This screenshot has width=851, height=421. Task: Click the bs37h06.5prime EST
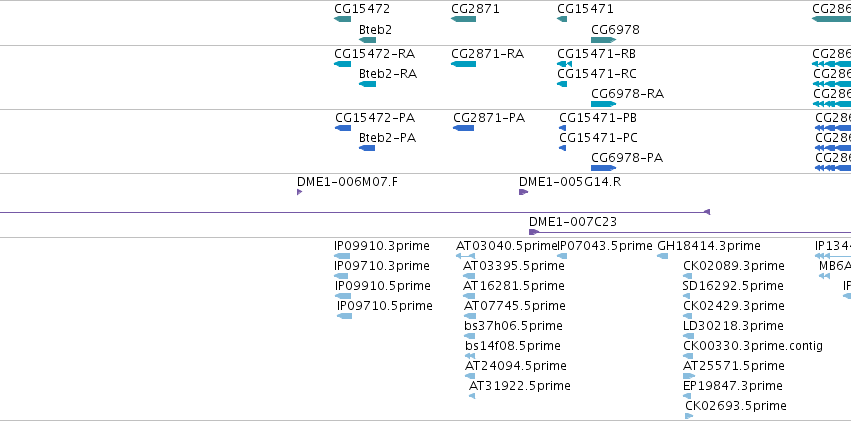coord(470,336)
